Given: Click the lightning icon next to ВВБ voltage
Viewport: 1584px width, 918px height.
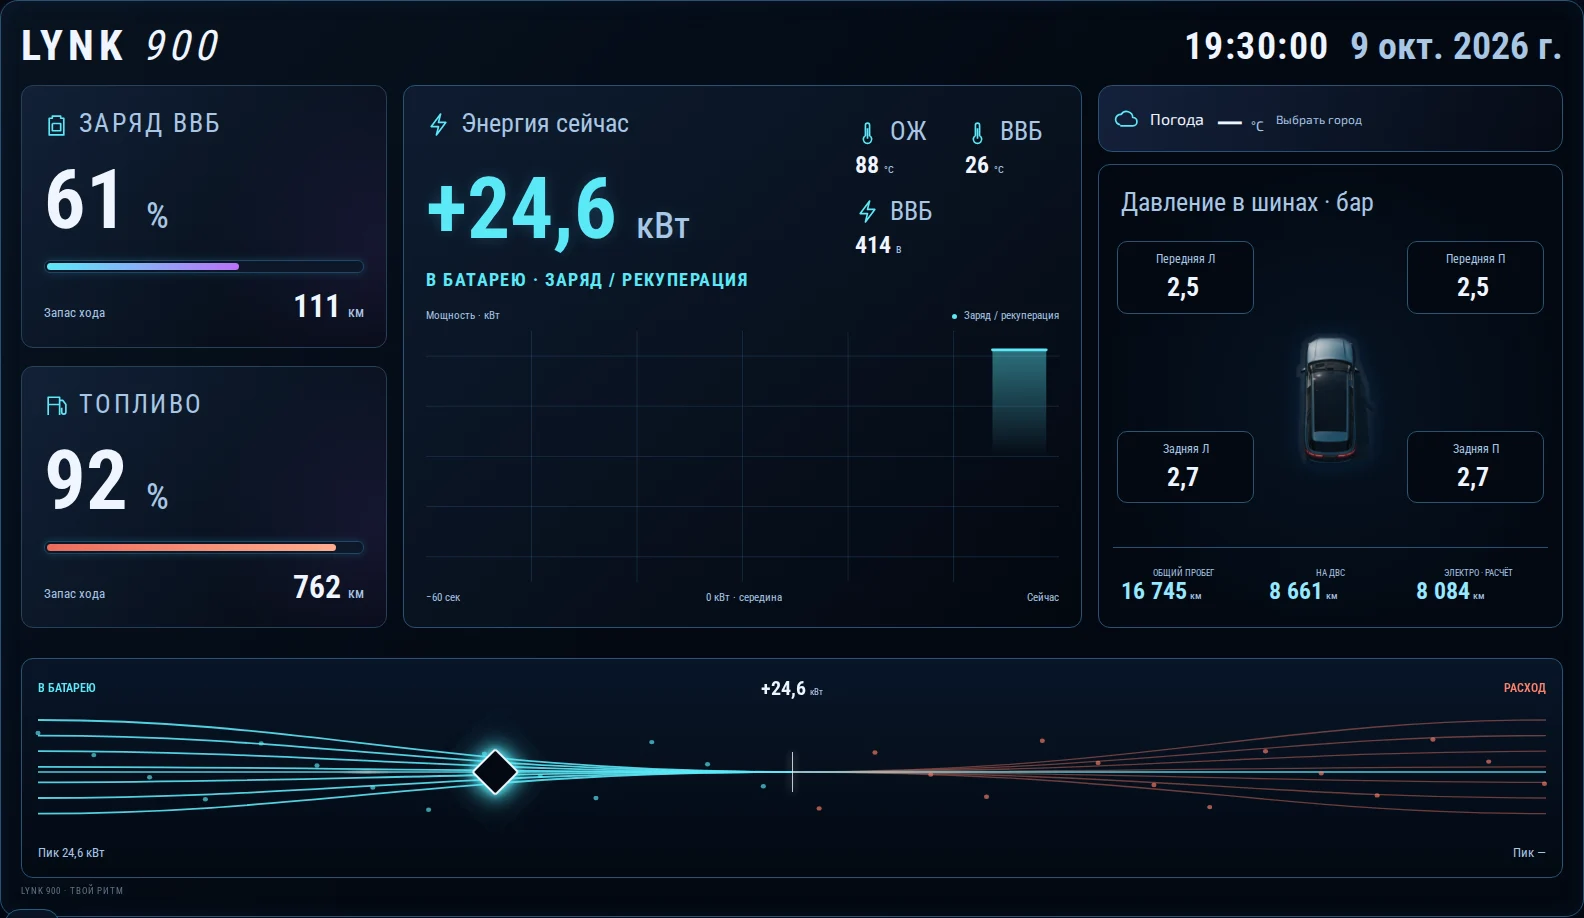Looking at the screenshot, I should click(x=867, y=212).
